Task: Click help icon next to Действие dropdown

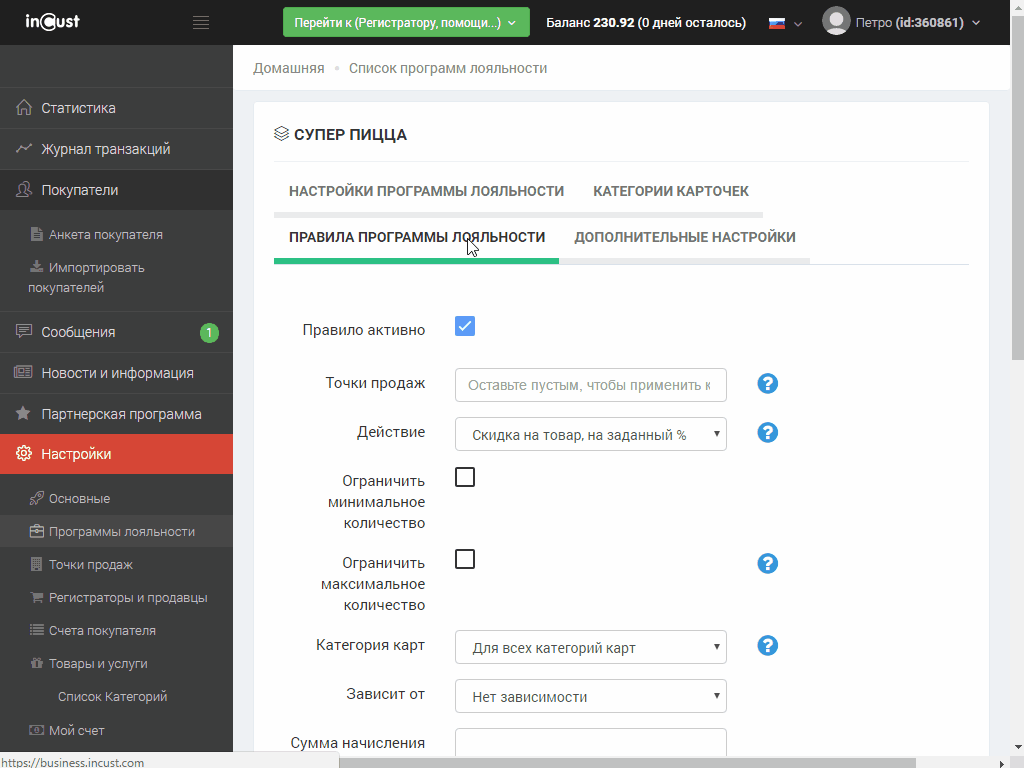Action: click(x=767, y=433)
